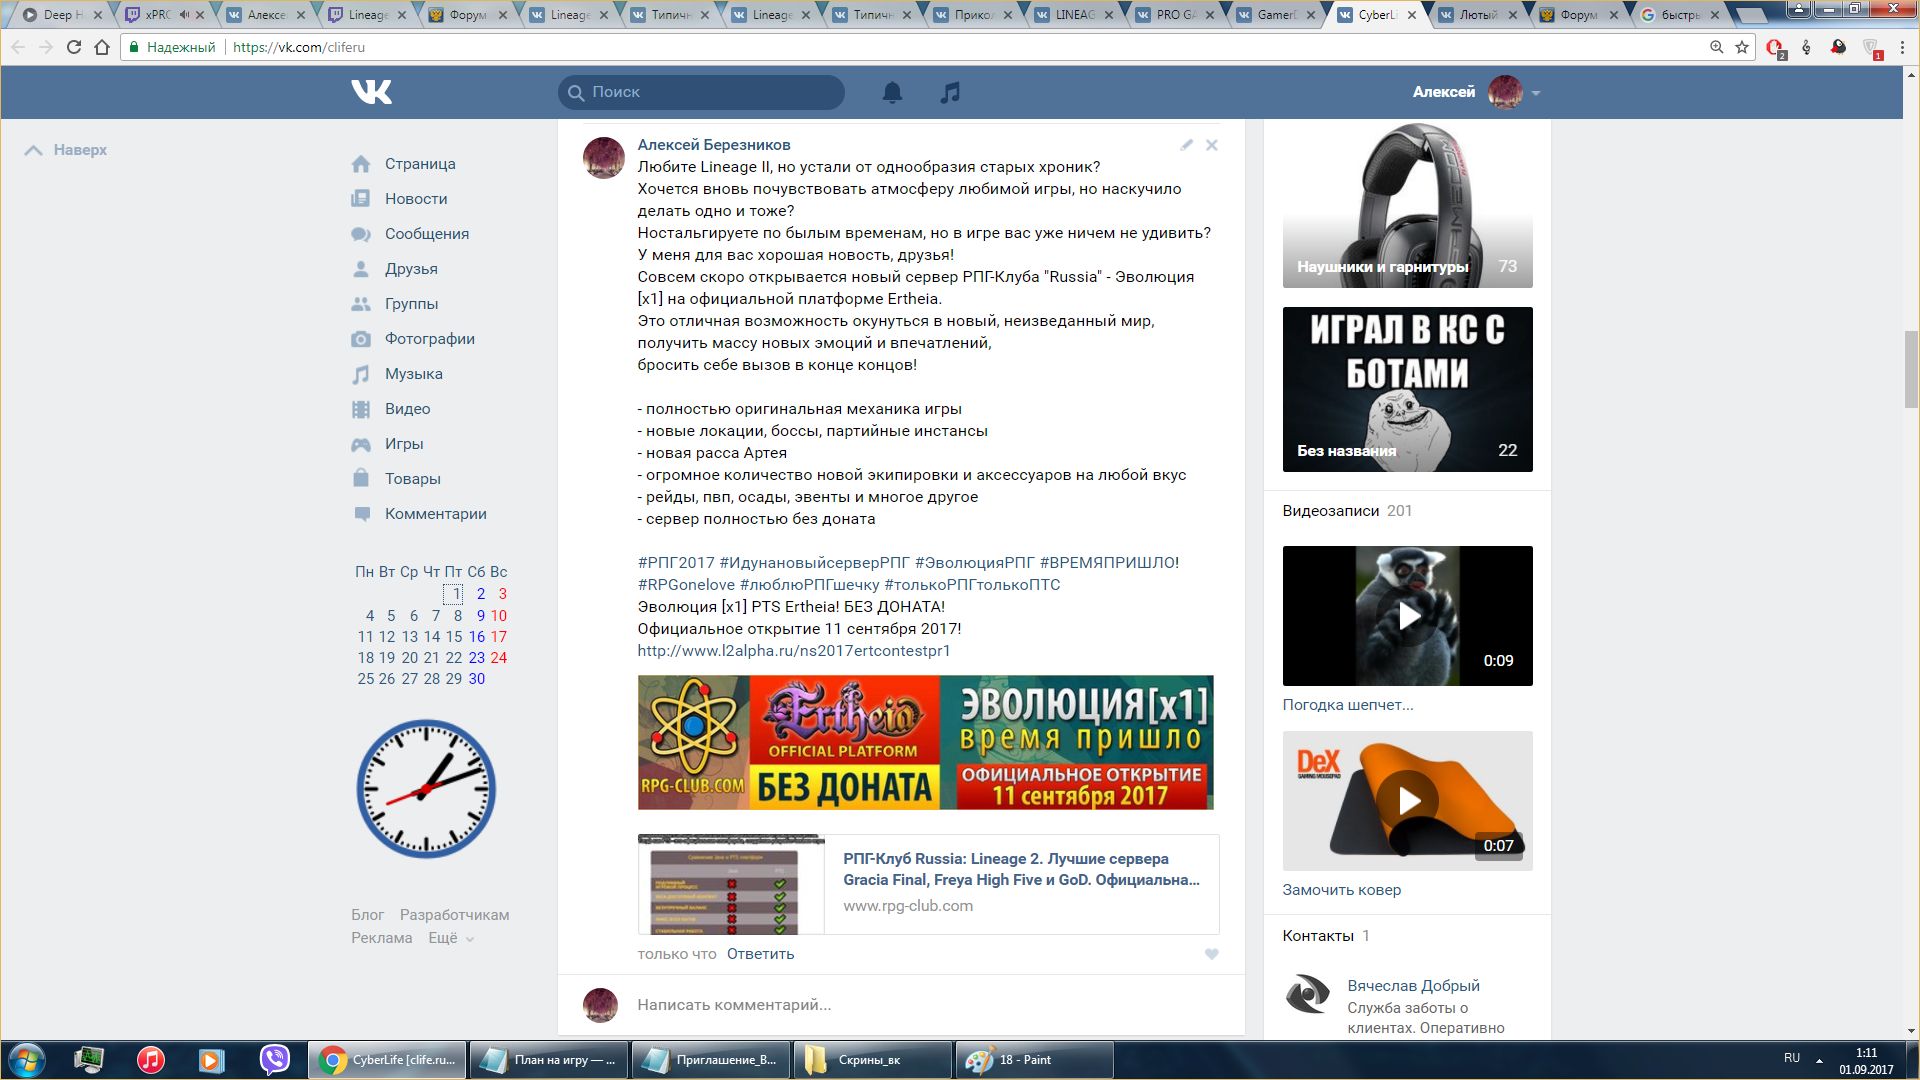Switch to 18 - Paint window
This screenshot has width=1920, height=1080.
coord(1034,1060)
